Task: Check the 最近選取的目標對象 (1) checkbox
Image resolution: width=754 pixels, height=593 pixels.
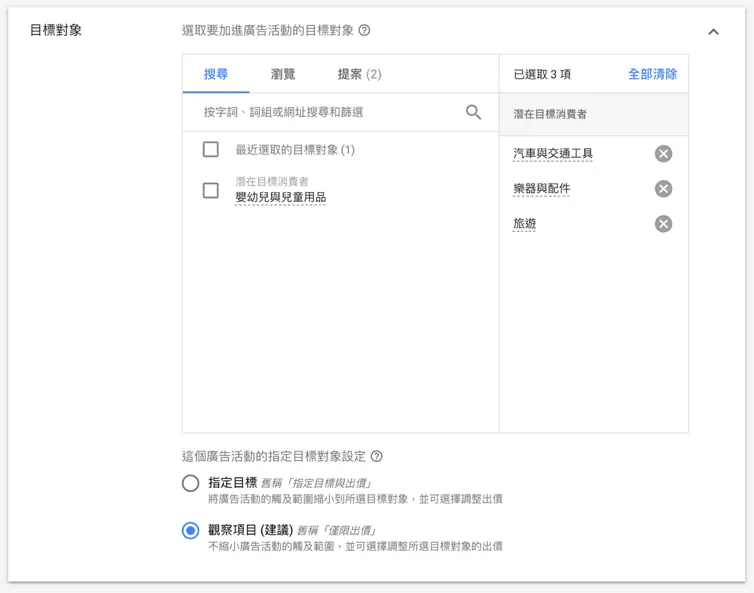Action: tap(211, 150)
